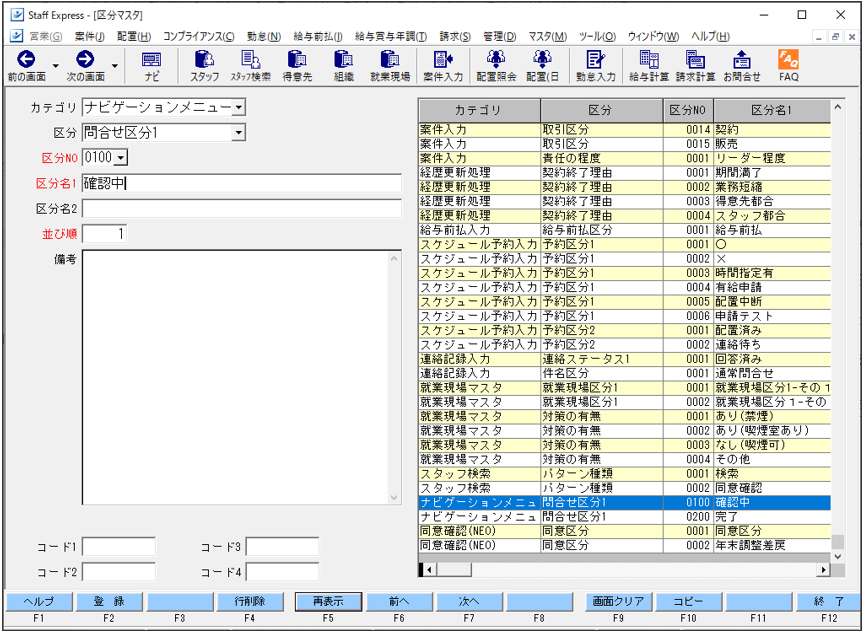Screen dimensions: 864x634
Task: Click the 再表示 F5 button
Action: pyautogui.click(x=328, y=602)
